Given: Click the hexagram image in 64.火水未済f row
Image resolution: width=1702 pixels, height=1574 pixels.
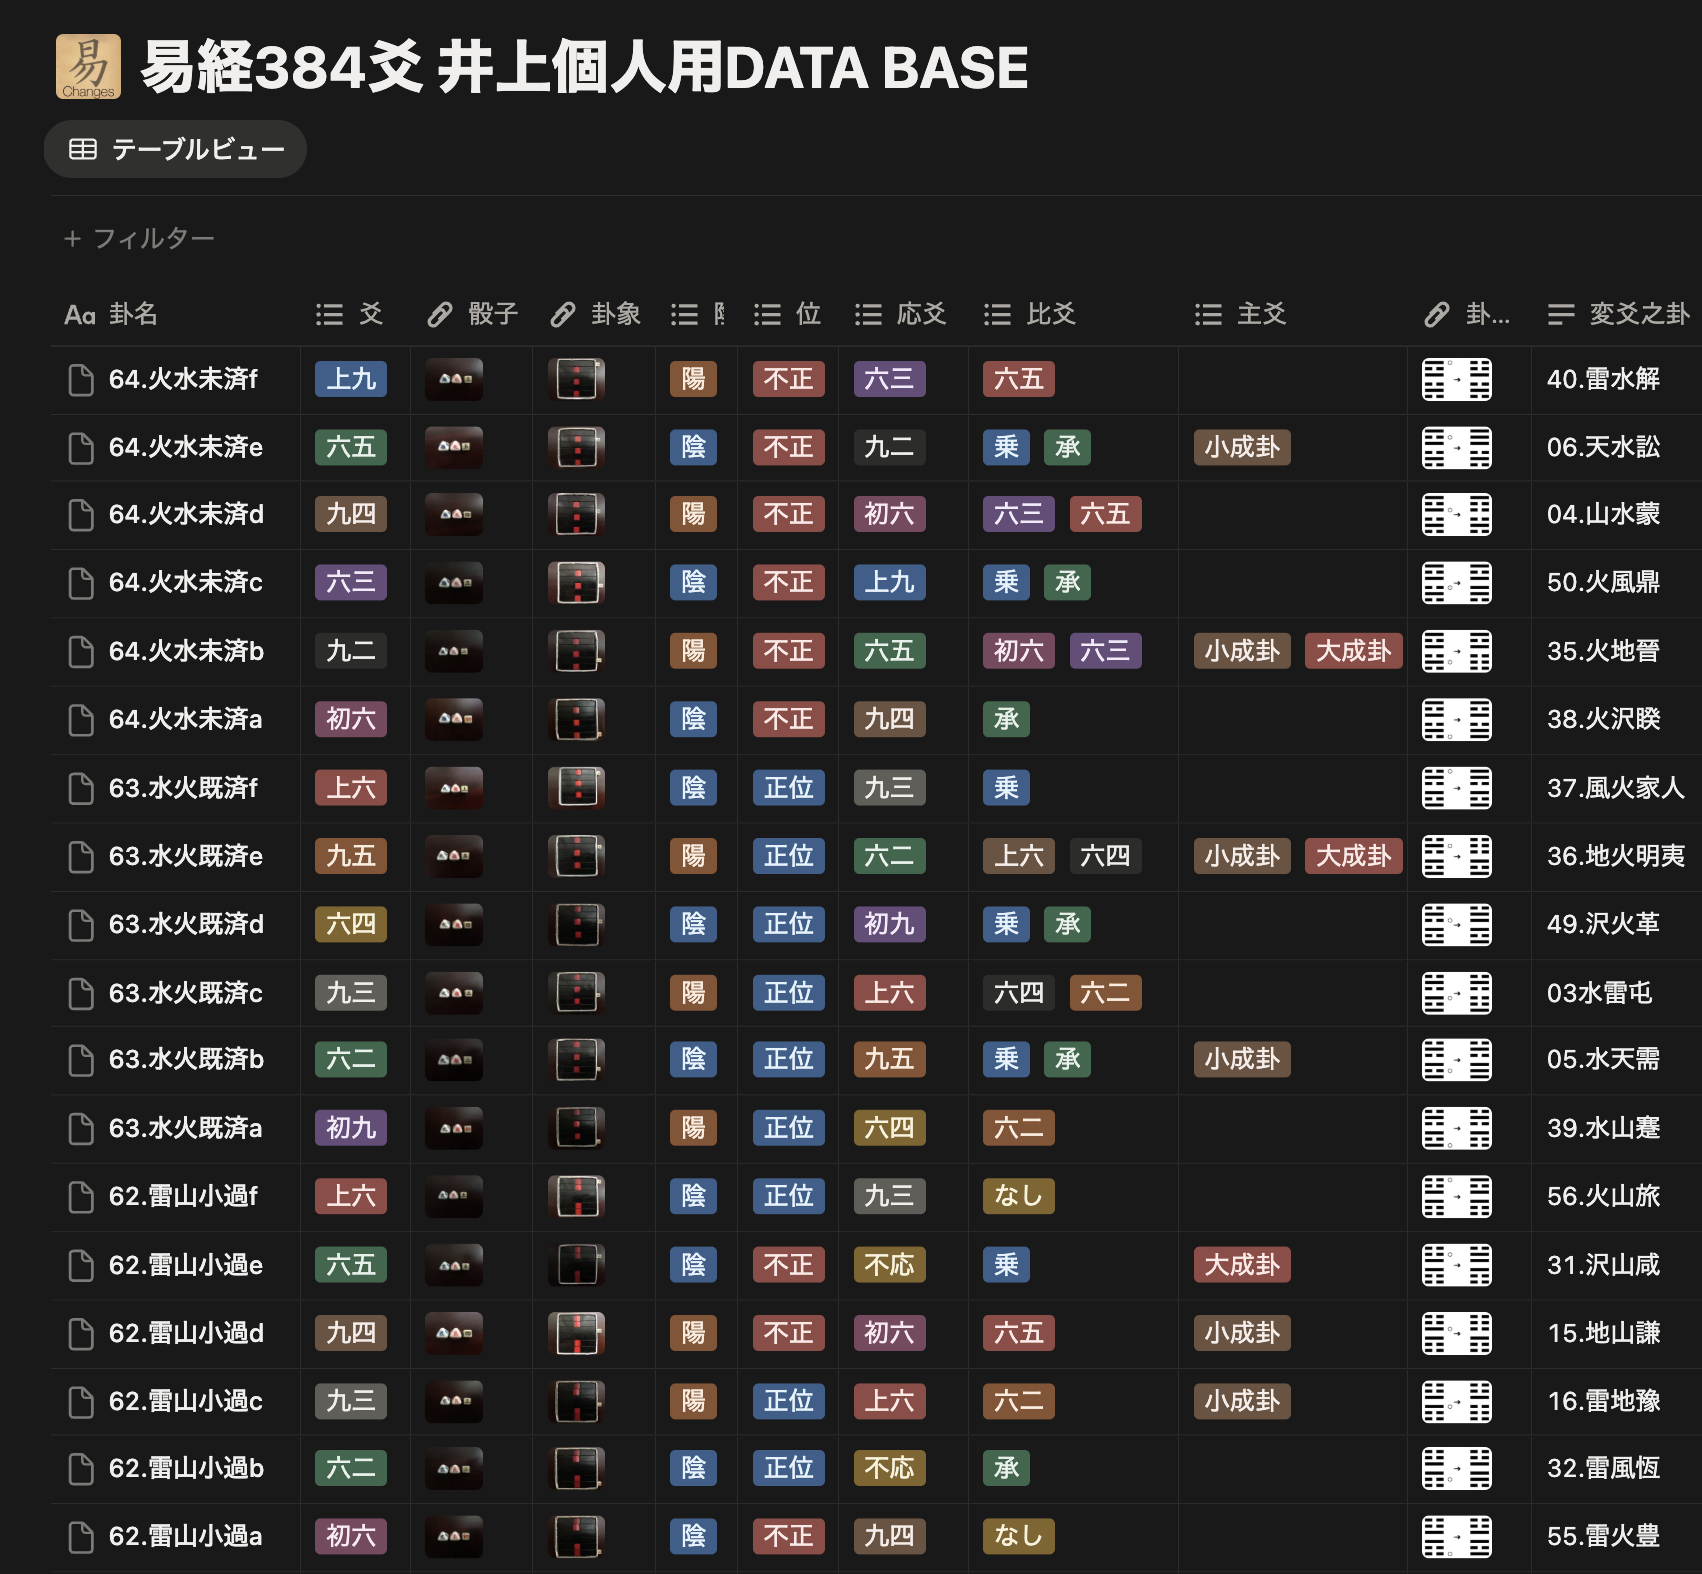Looking at the screenshot, I should pyautogui.click(x=577, y=380).
